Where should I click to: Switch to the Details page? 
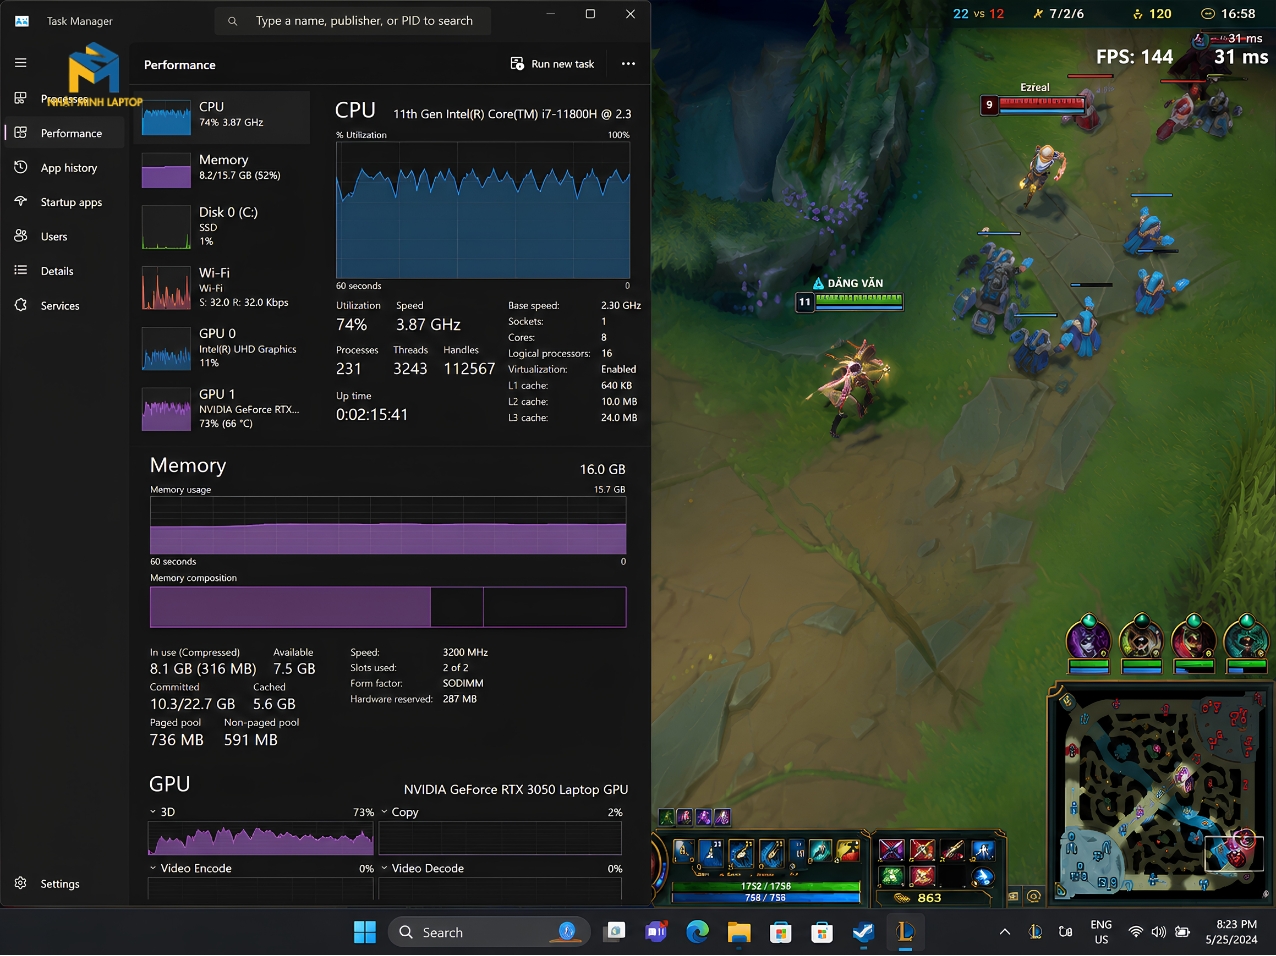64,271
